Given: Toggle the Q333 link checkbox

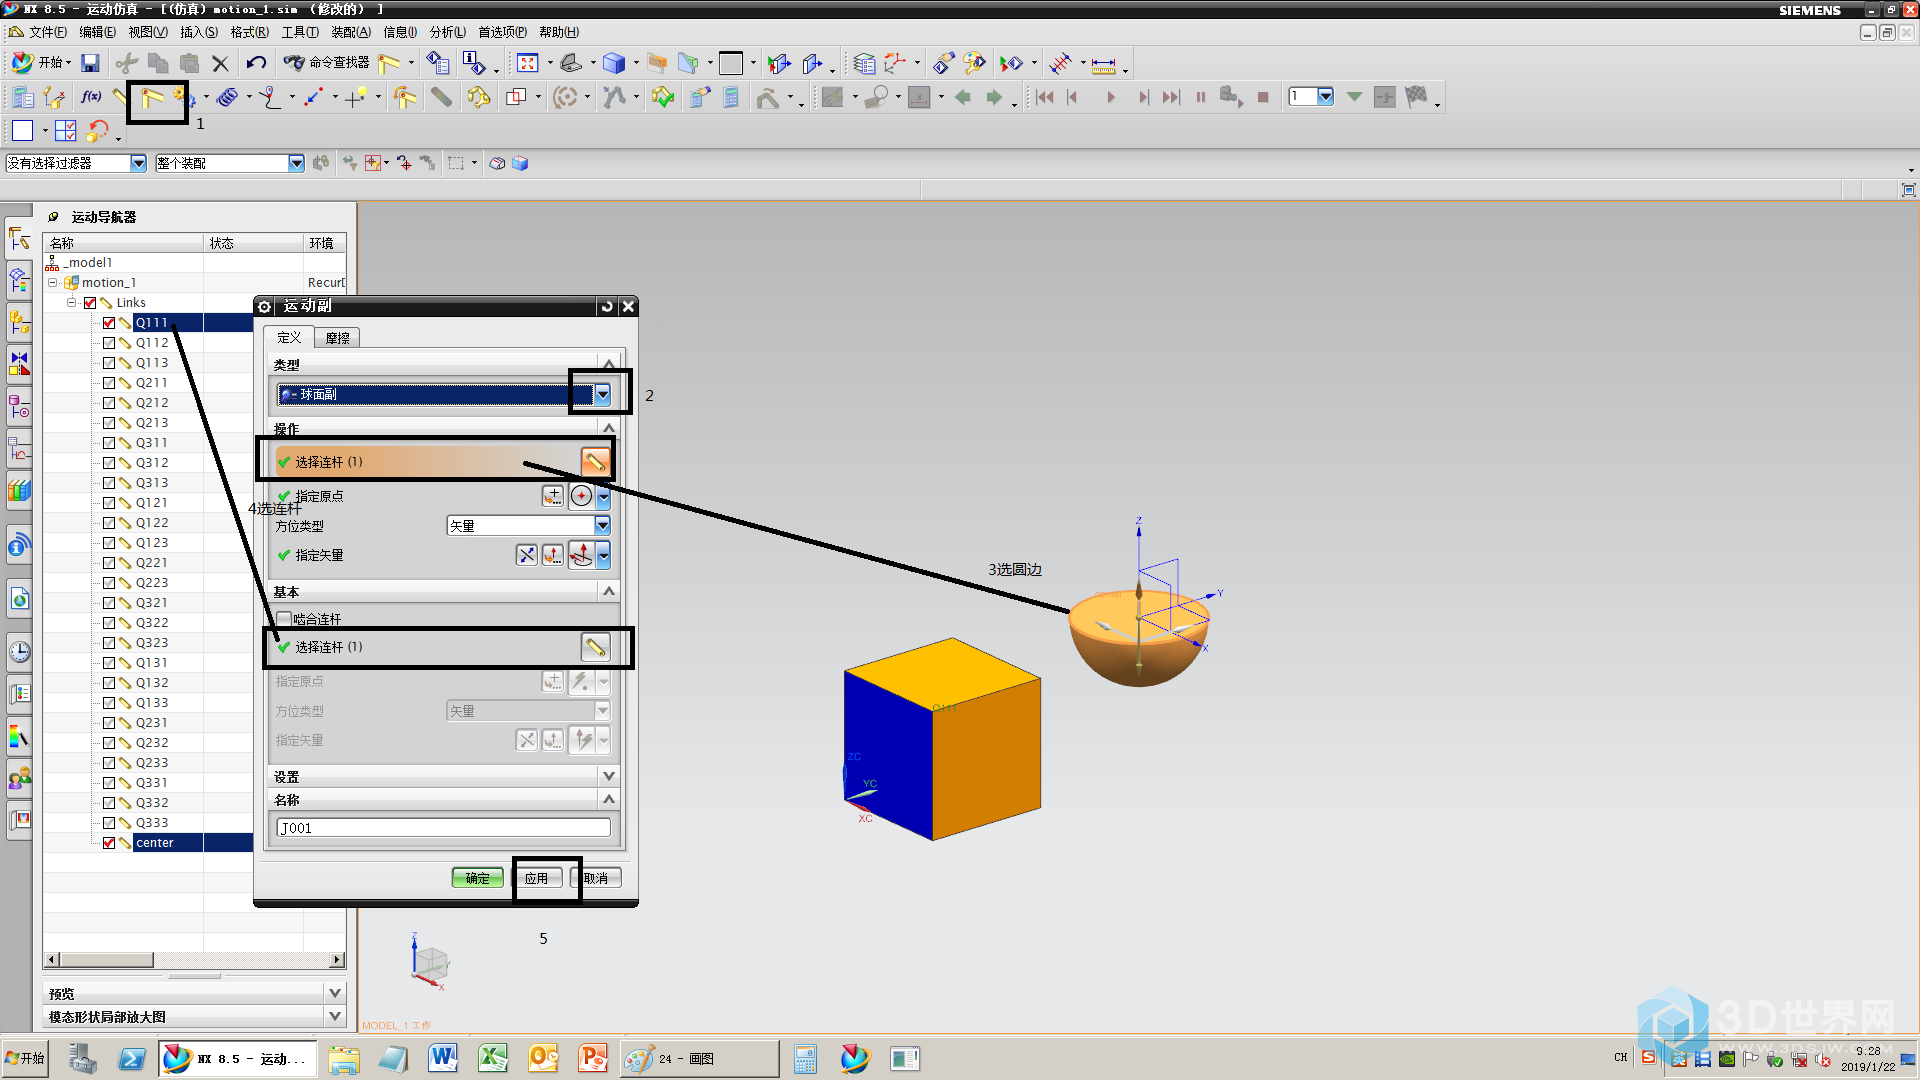Looking at the screenshot, I should 109,823.
